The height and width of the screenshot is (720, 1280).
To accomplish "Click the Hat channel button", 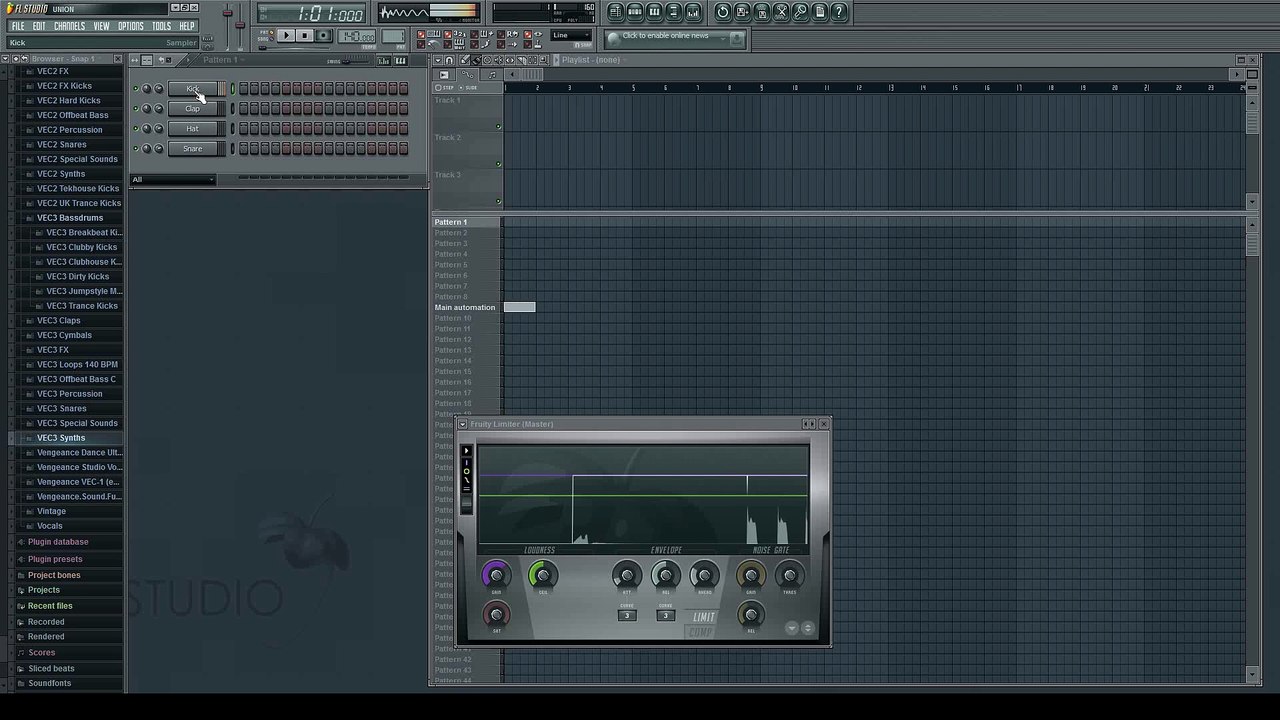I will [193, 129].
